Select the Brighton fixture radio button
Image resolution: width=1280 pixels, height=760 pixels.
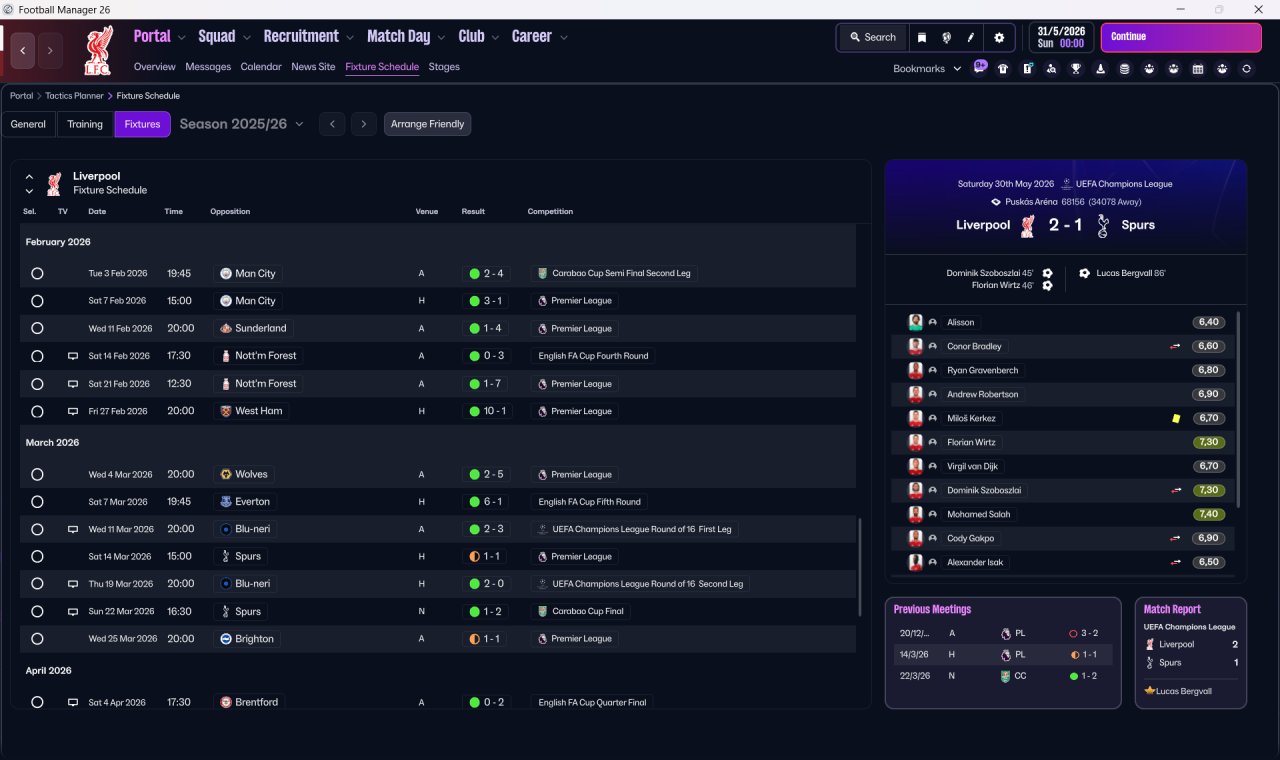pyautogui.click(x=37, y=639)
